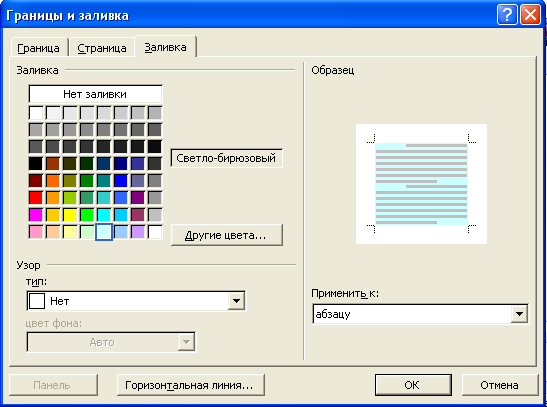Select the sky blue swatch beside cyan
The image size is (547, 407).
(121, 215)
